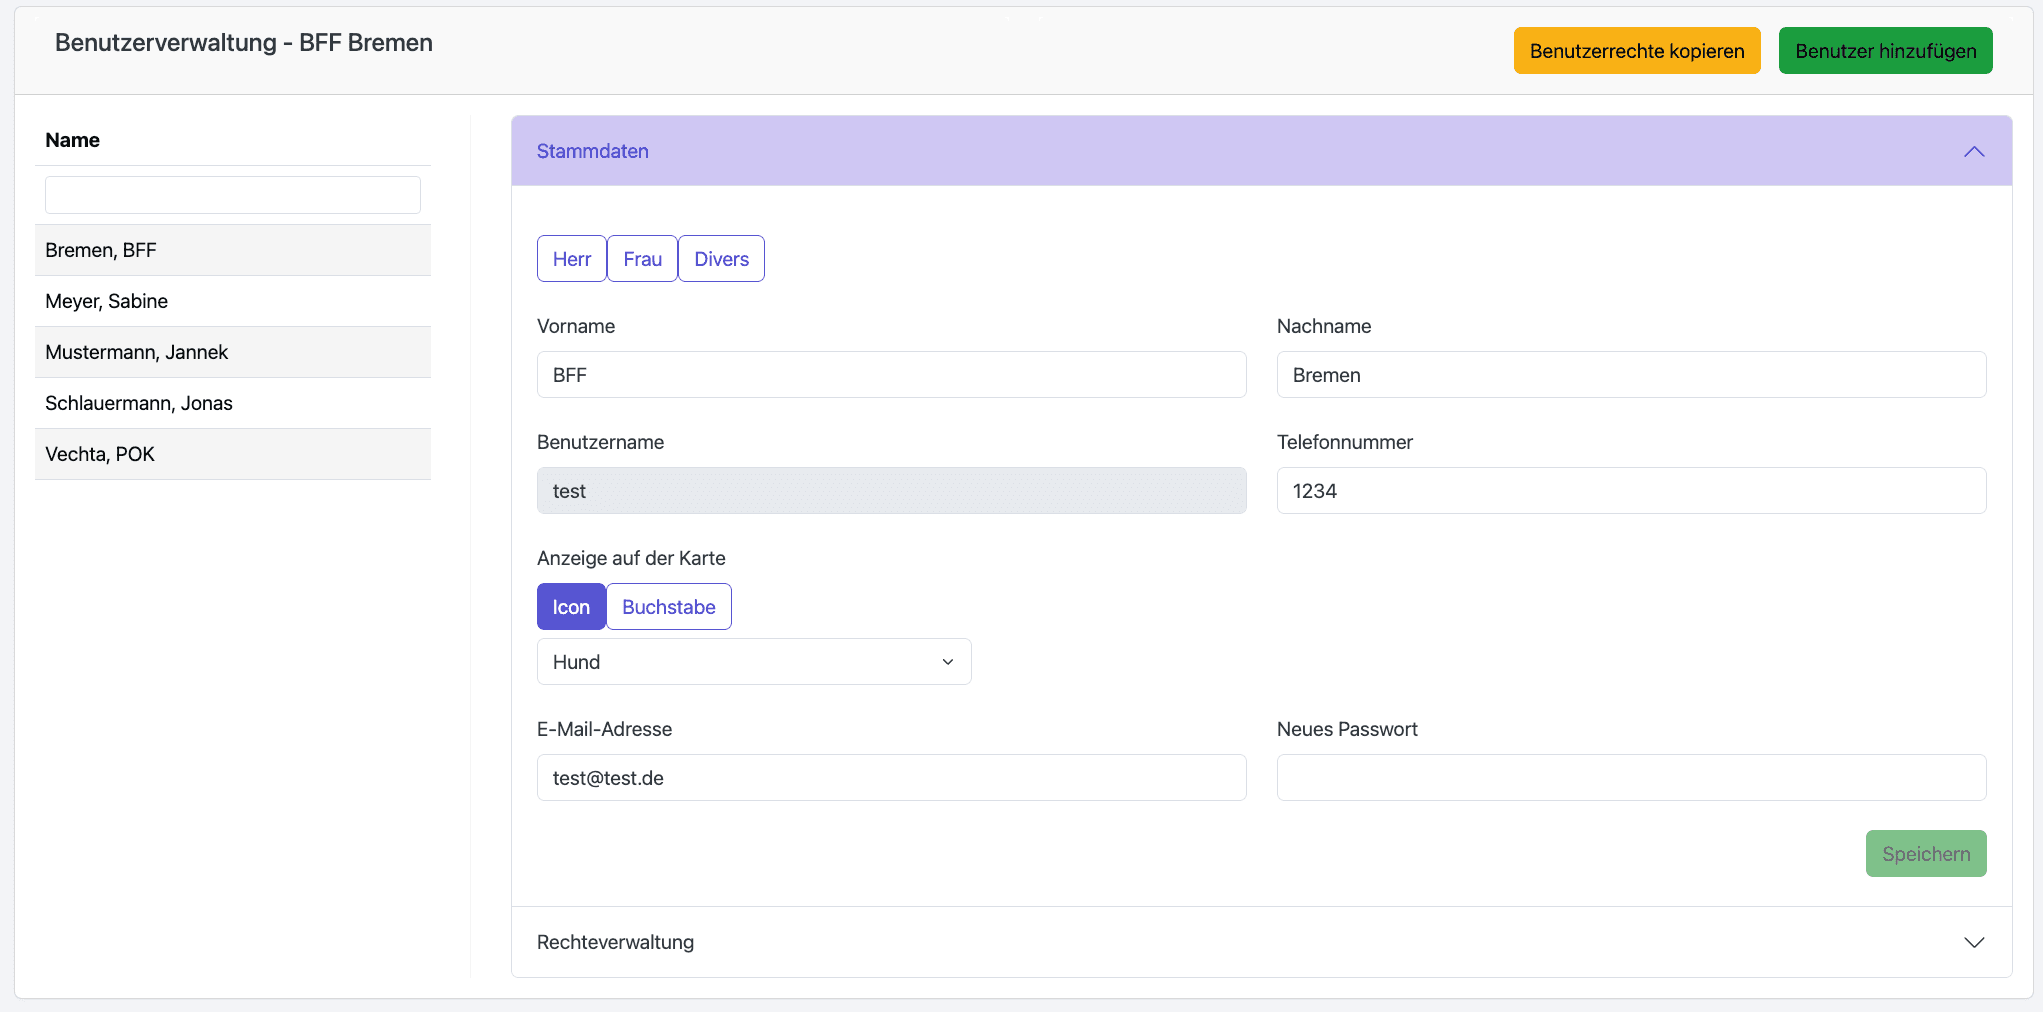Screen dimensions: 2043x1012
Task: Select the Frau salutation option
Action: (642, 259)
